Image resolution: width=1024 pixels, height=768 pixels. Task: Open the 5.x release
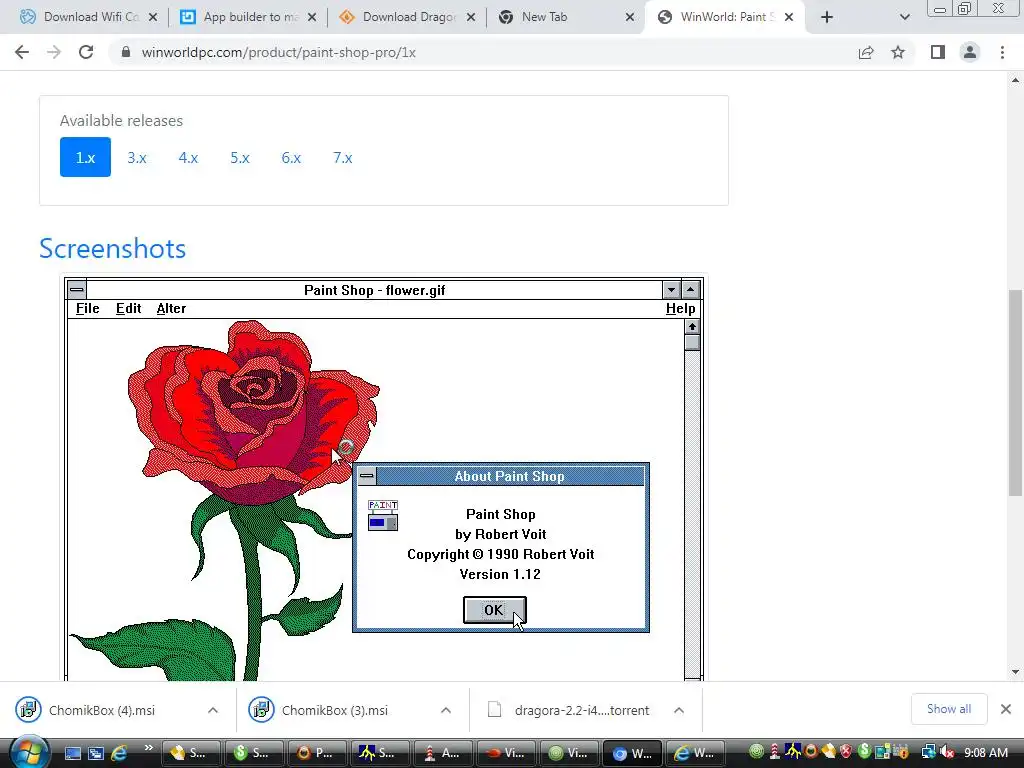click(x=240, y=157)
